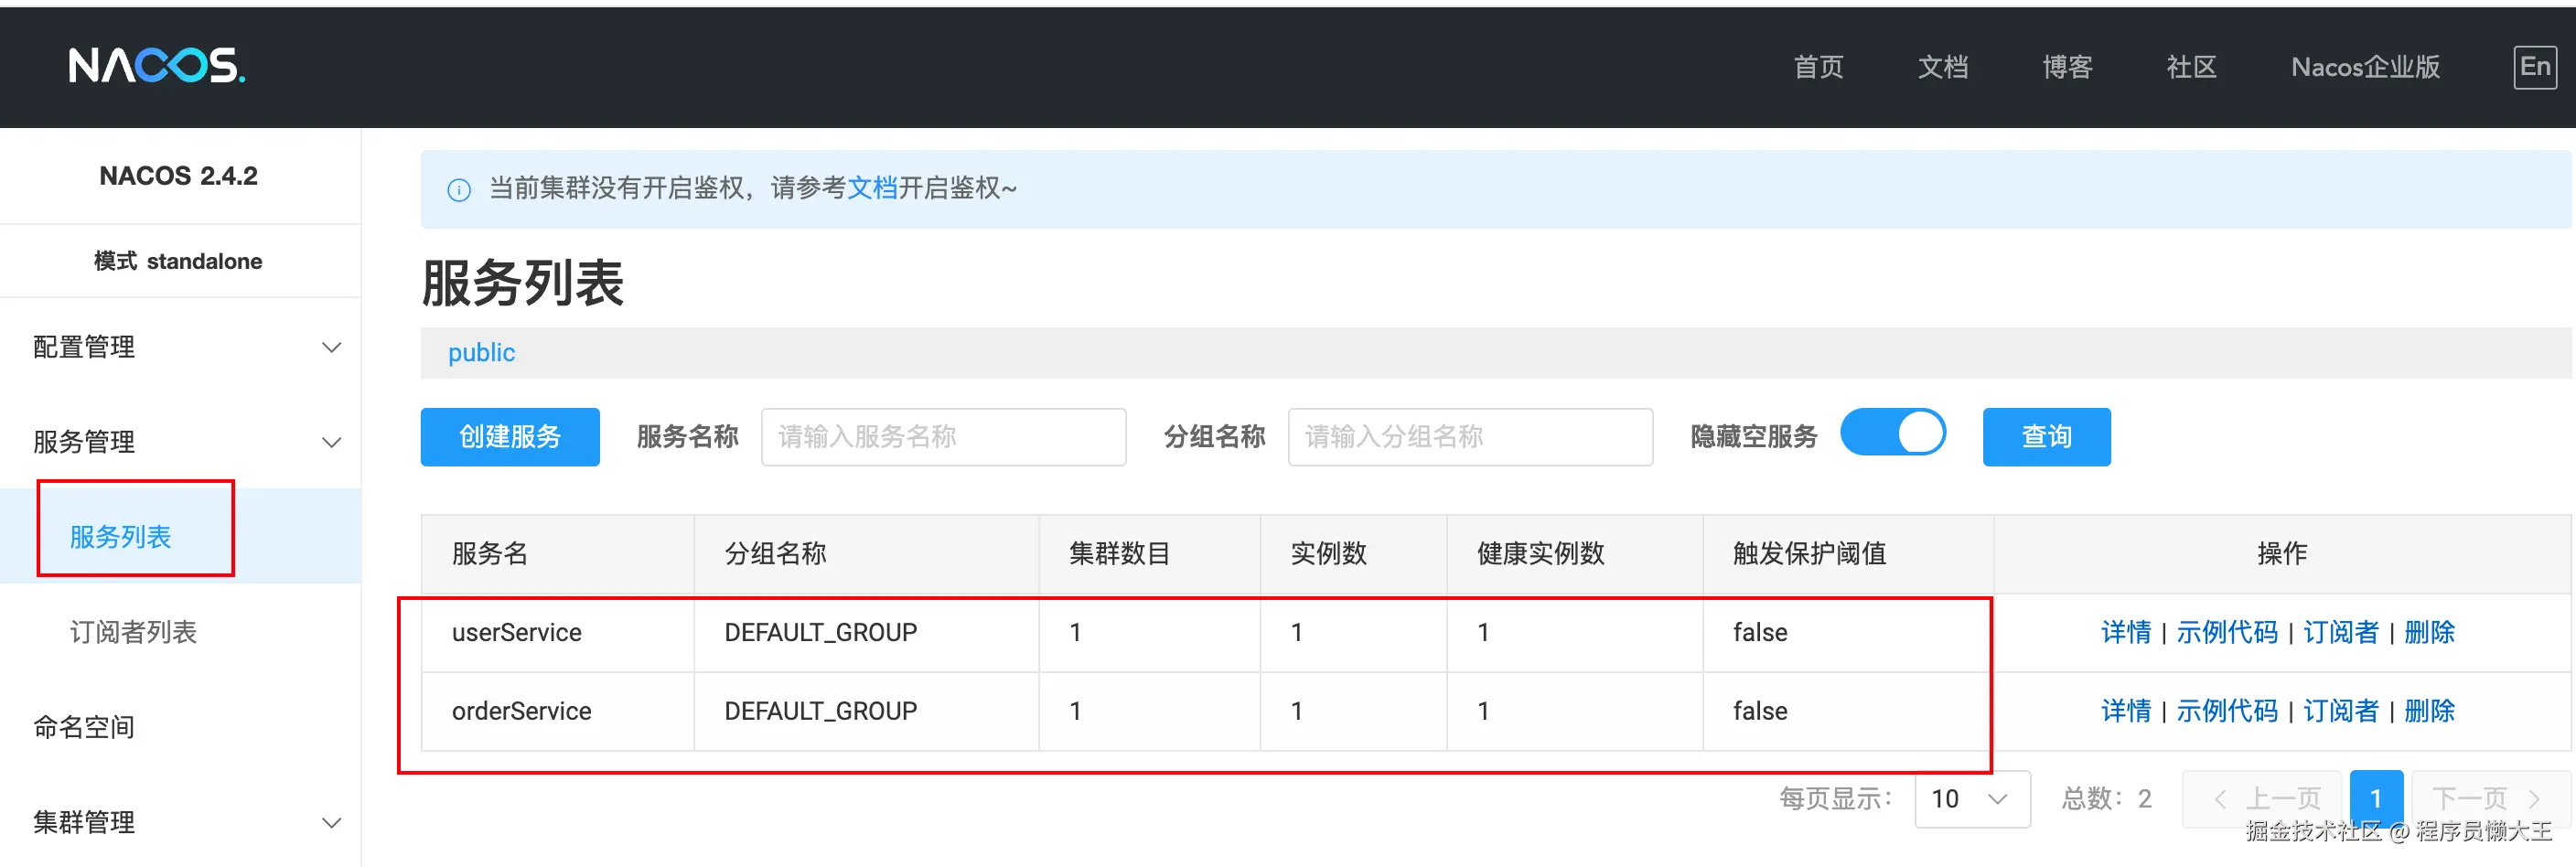Expand the 配置管理 menu chevron
Image resolution: width=2576 pixels, height=867 pixels.
[x=331, y=347]
